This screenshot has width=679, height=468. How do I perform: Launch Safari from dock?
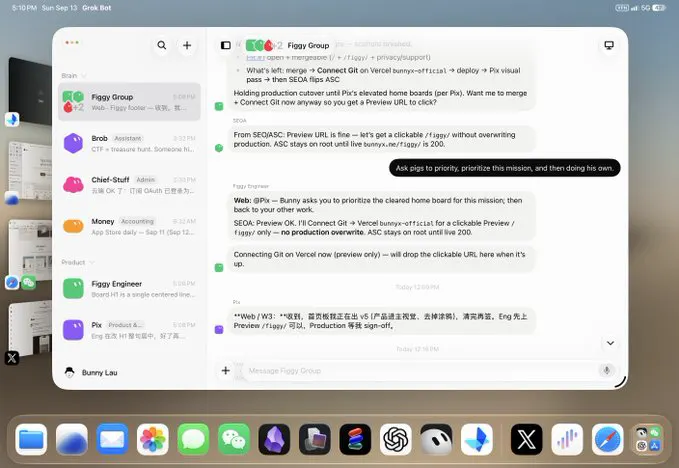[607, 439]
